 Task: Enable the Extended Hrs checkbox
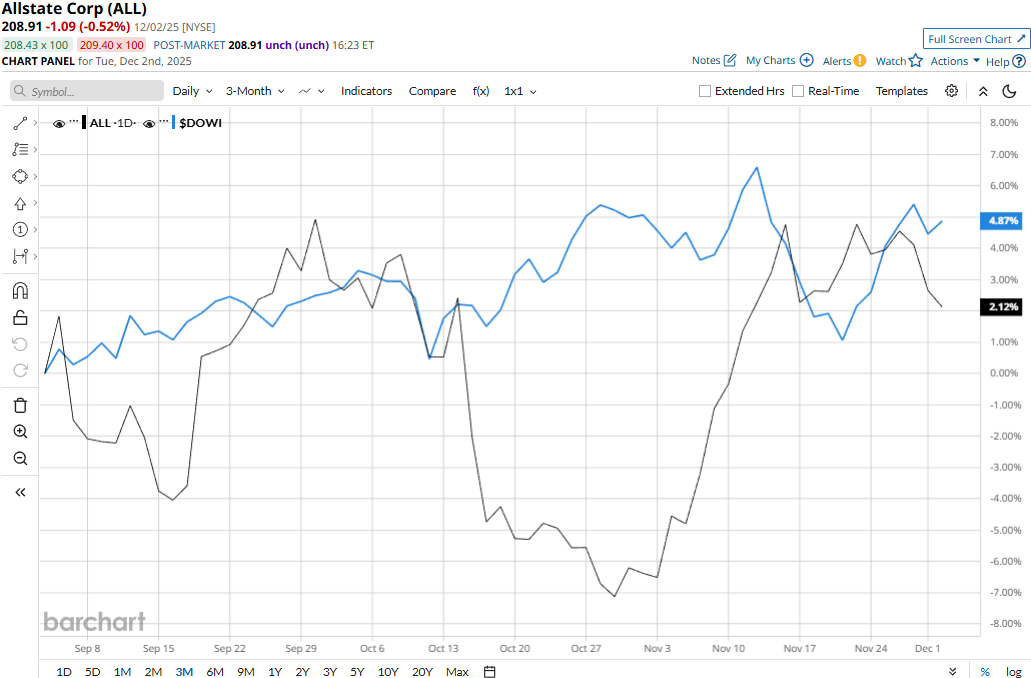(x=705, y=91)
